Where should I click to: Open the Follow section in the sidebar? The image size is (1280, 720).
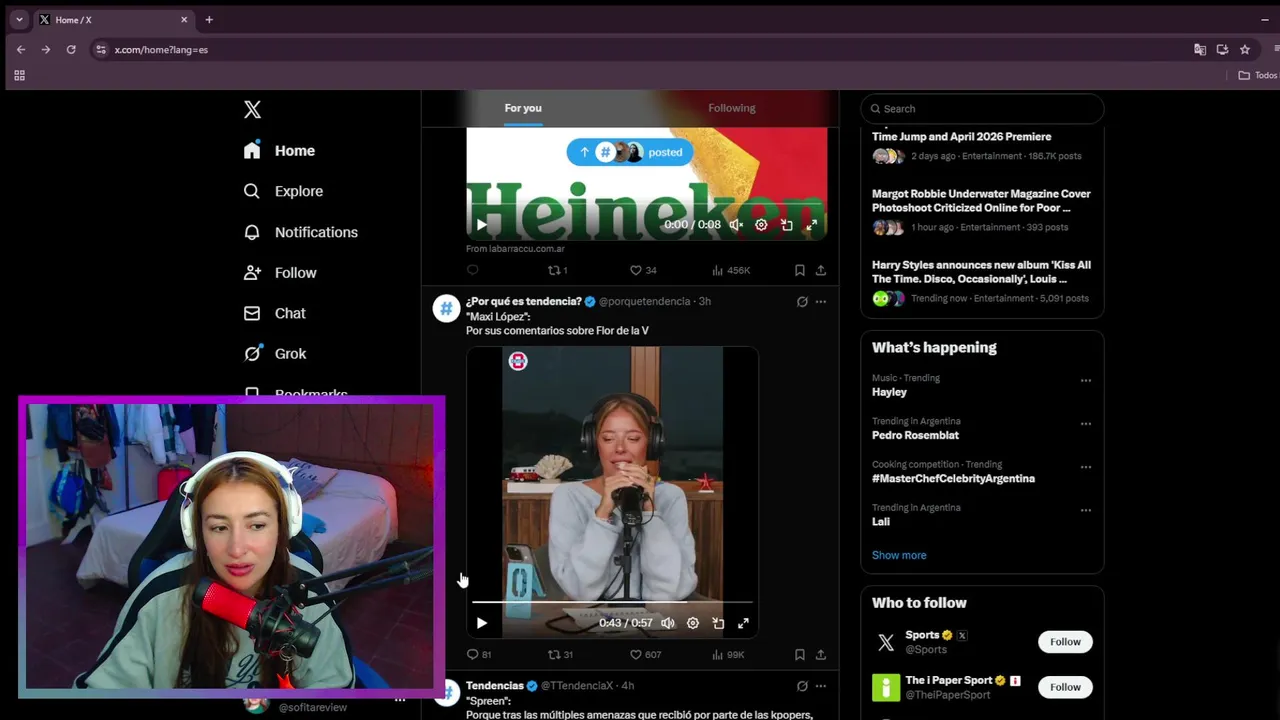280,273
